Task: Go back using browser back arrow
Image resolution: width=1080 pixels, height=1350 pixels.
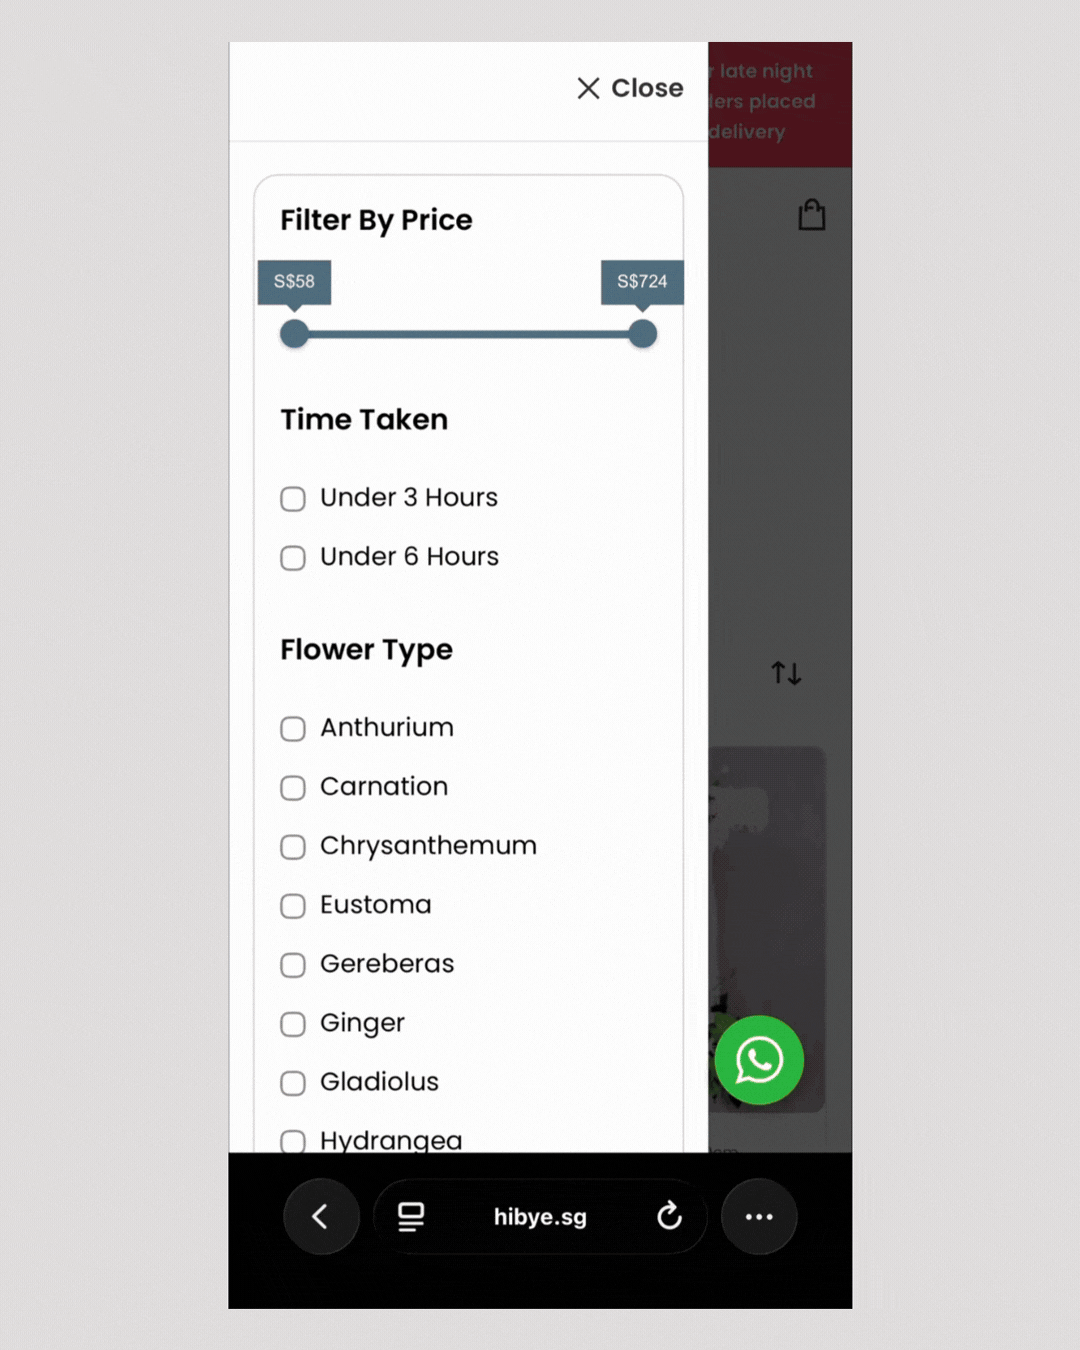Action: click(x=320, y=1216)
